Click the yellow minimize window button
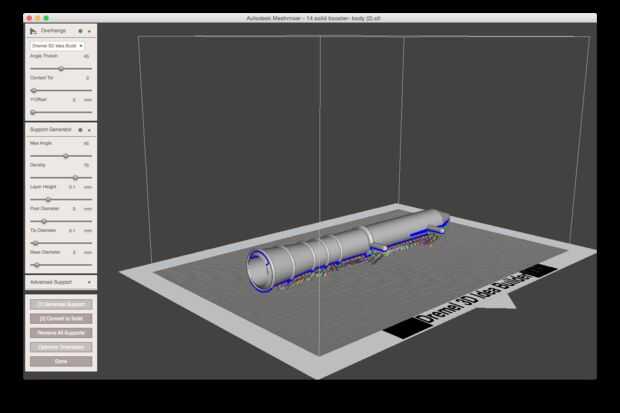 pos(38,18)
